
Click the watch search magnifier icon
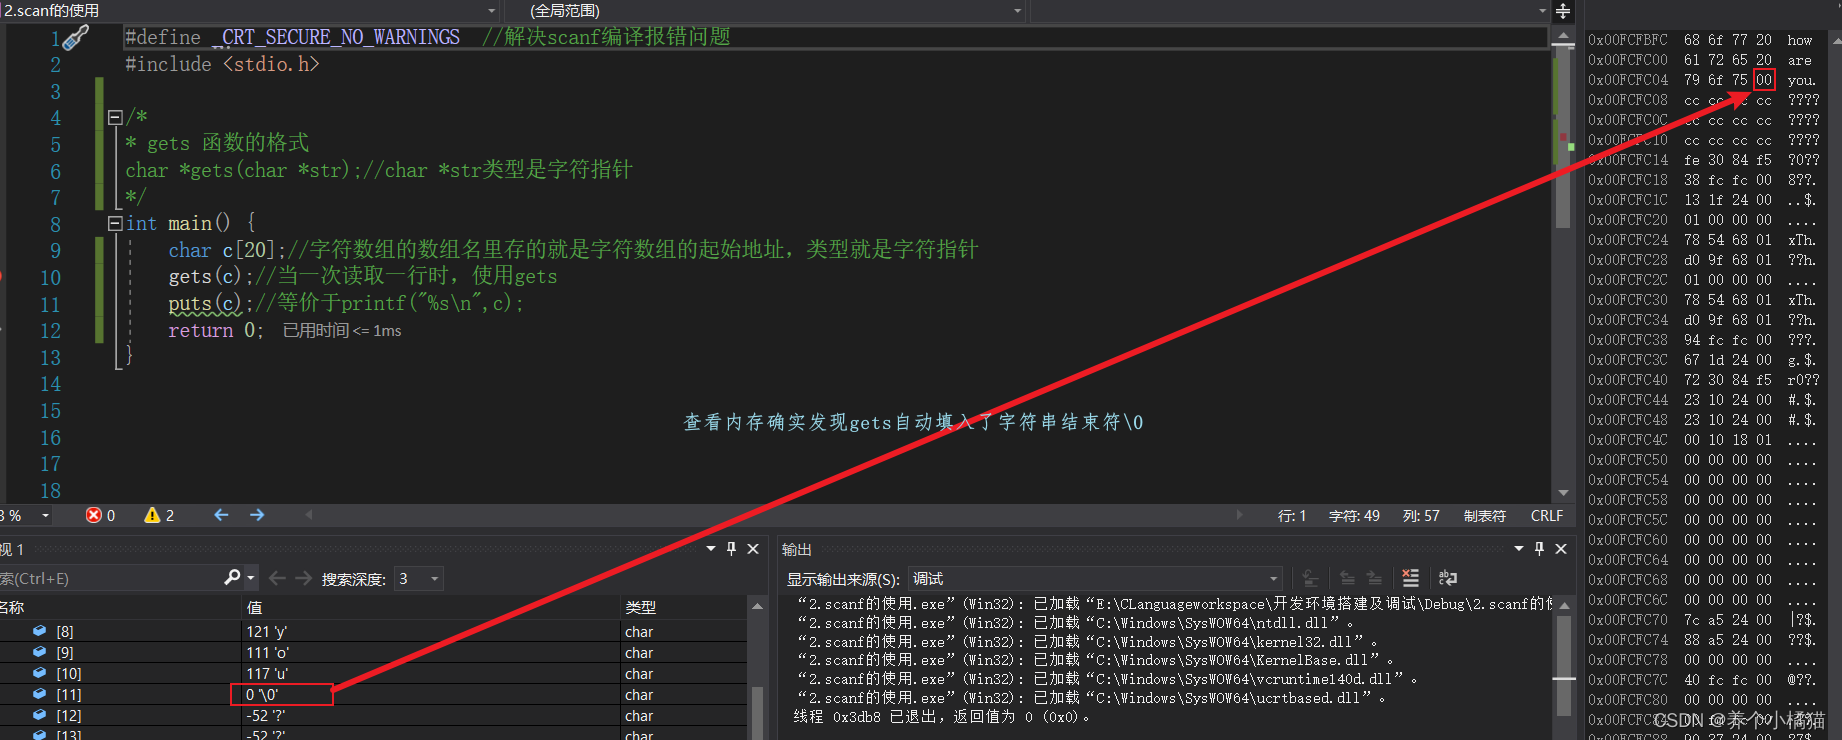tap(232, 577)
